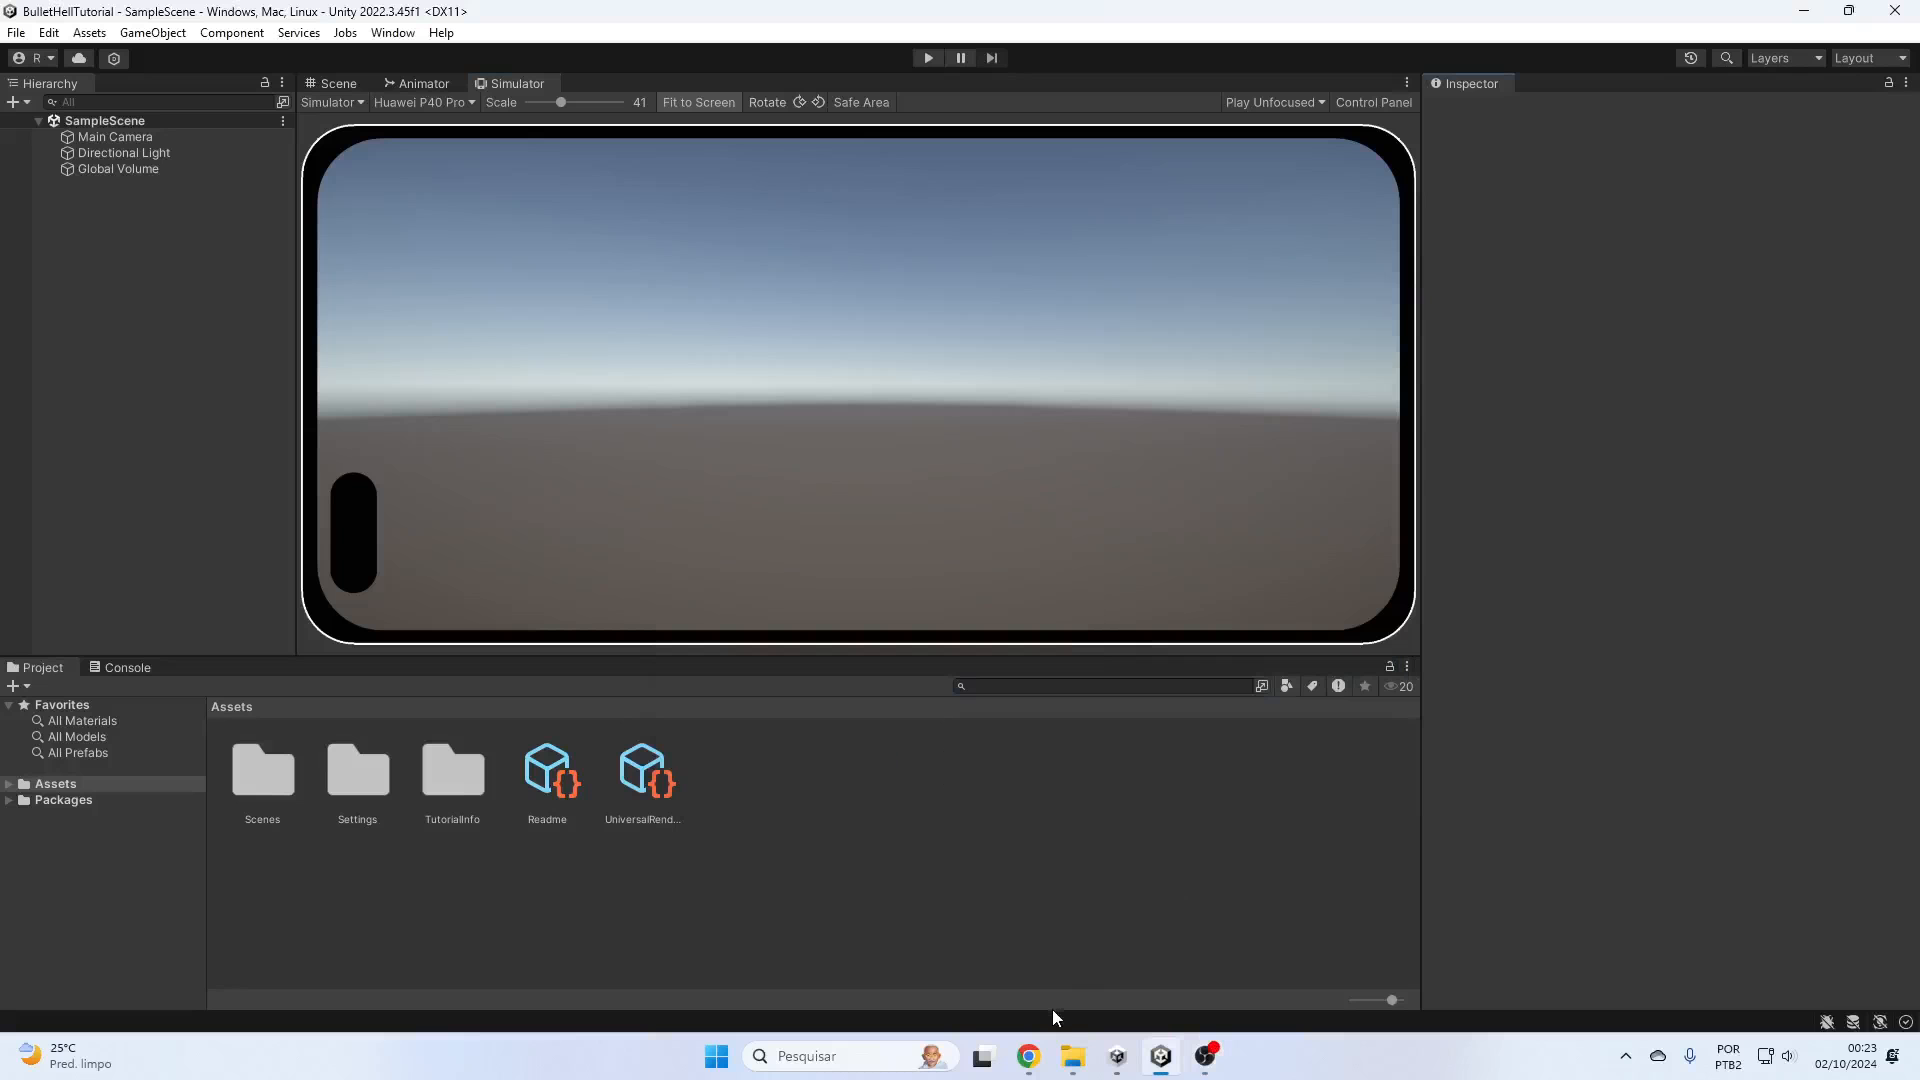1920x1080 pixels.
Task: Open Hierarchy panel more options menu
Action: point(282,83)
